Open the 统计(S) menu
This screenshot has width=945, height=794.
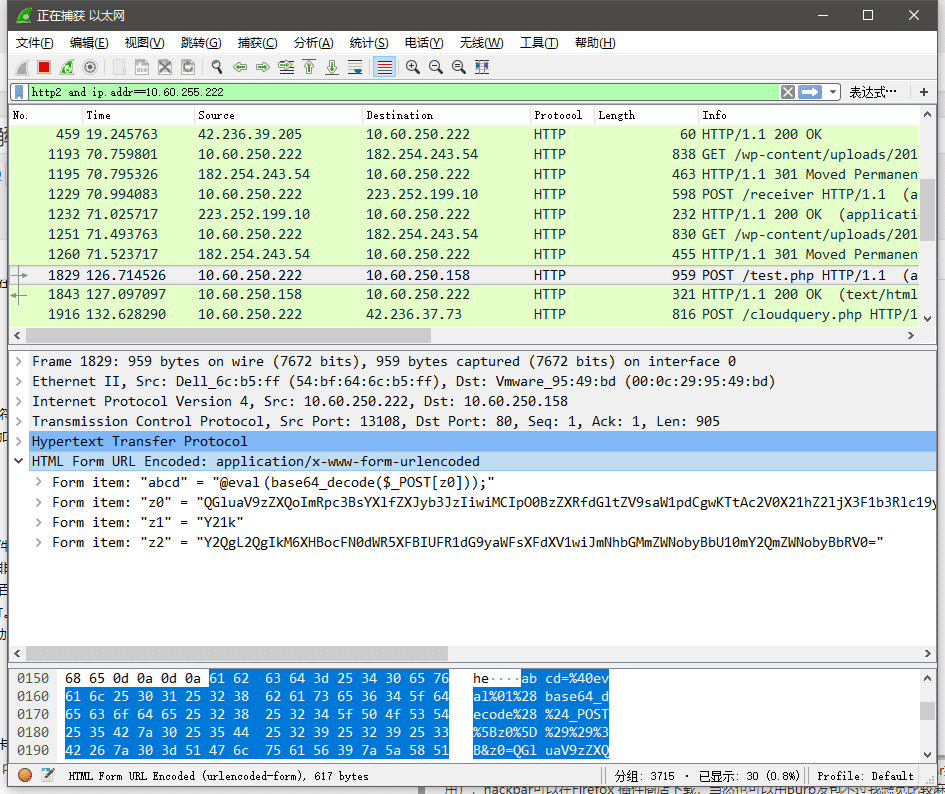point(369,43)
